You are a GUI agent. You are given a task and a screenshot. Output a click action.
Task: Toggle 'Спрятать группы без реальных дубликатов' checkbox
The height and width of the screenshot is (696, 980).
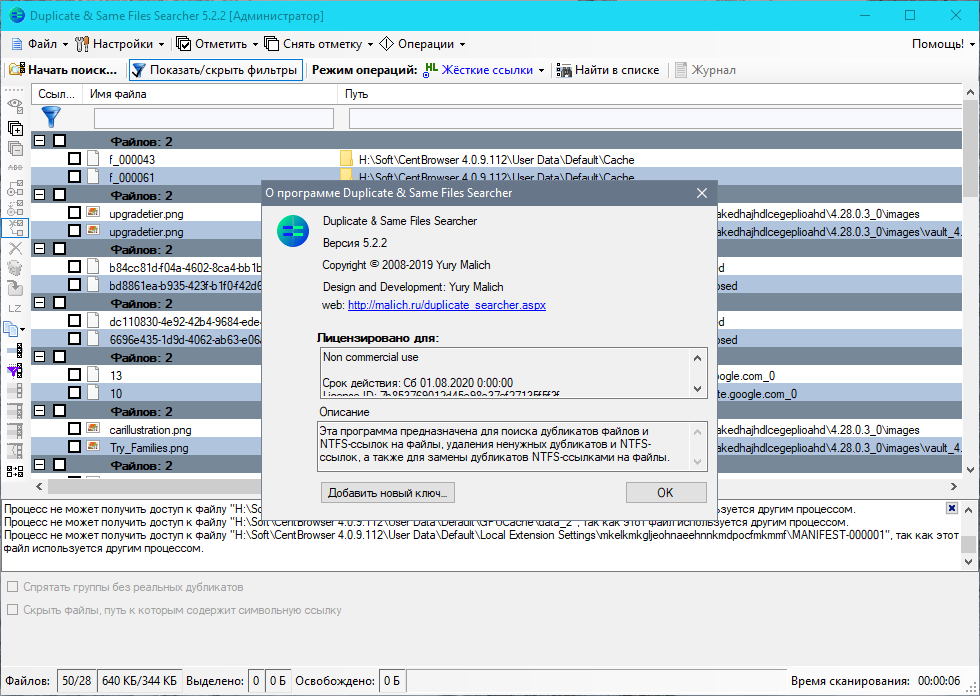click(12, 587)
